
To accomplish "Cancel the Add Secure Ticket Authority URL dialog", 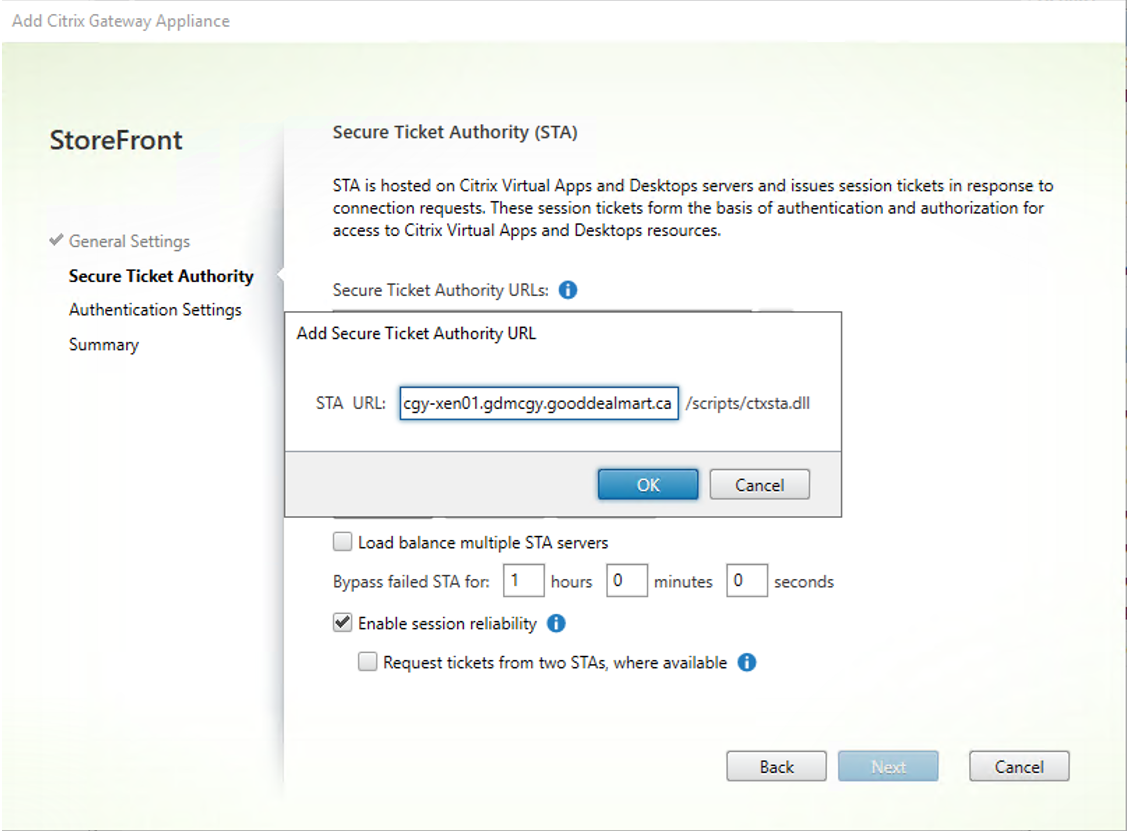I will 759,485.
